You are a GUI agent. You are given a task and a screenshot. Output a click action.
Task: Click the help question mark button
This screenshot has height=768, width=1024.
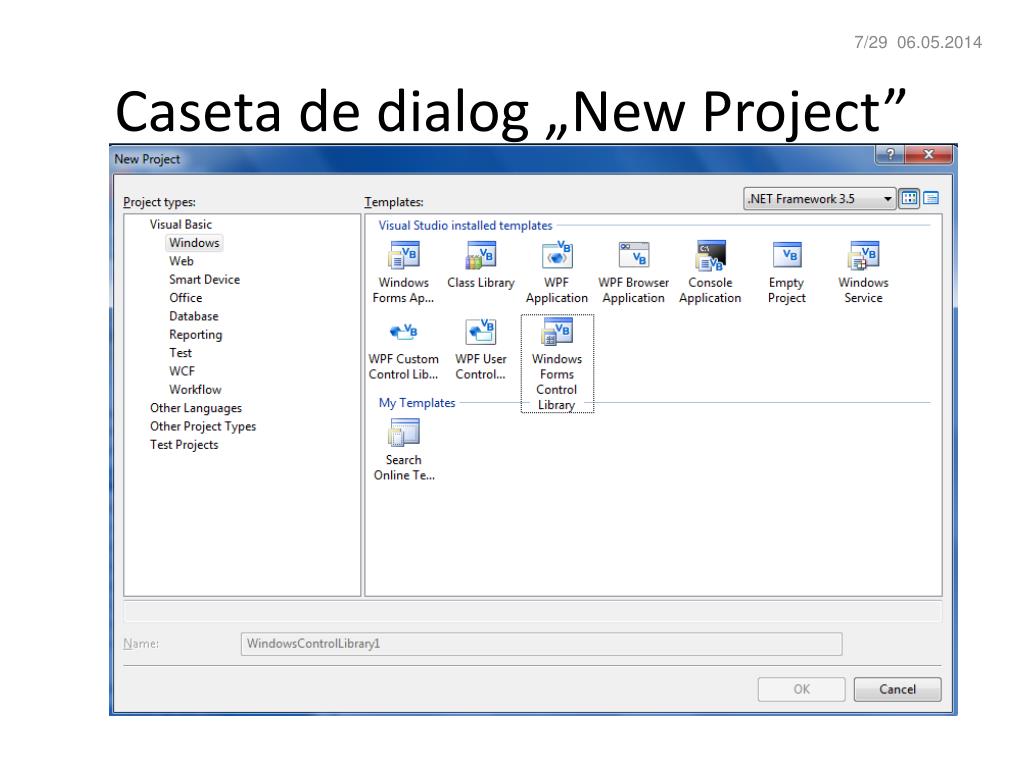[889, 155]
